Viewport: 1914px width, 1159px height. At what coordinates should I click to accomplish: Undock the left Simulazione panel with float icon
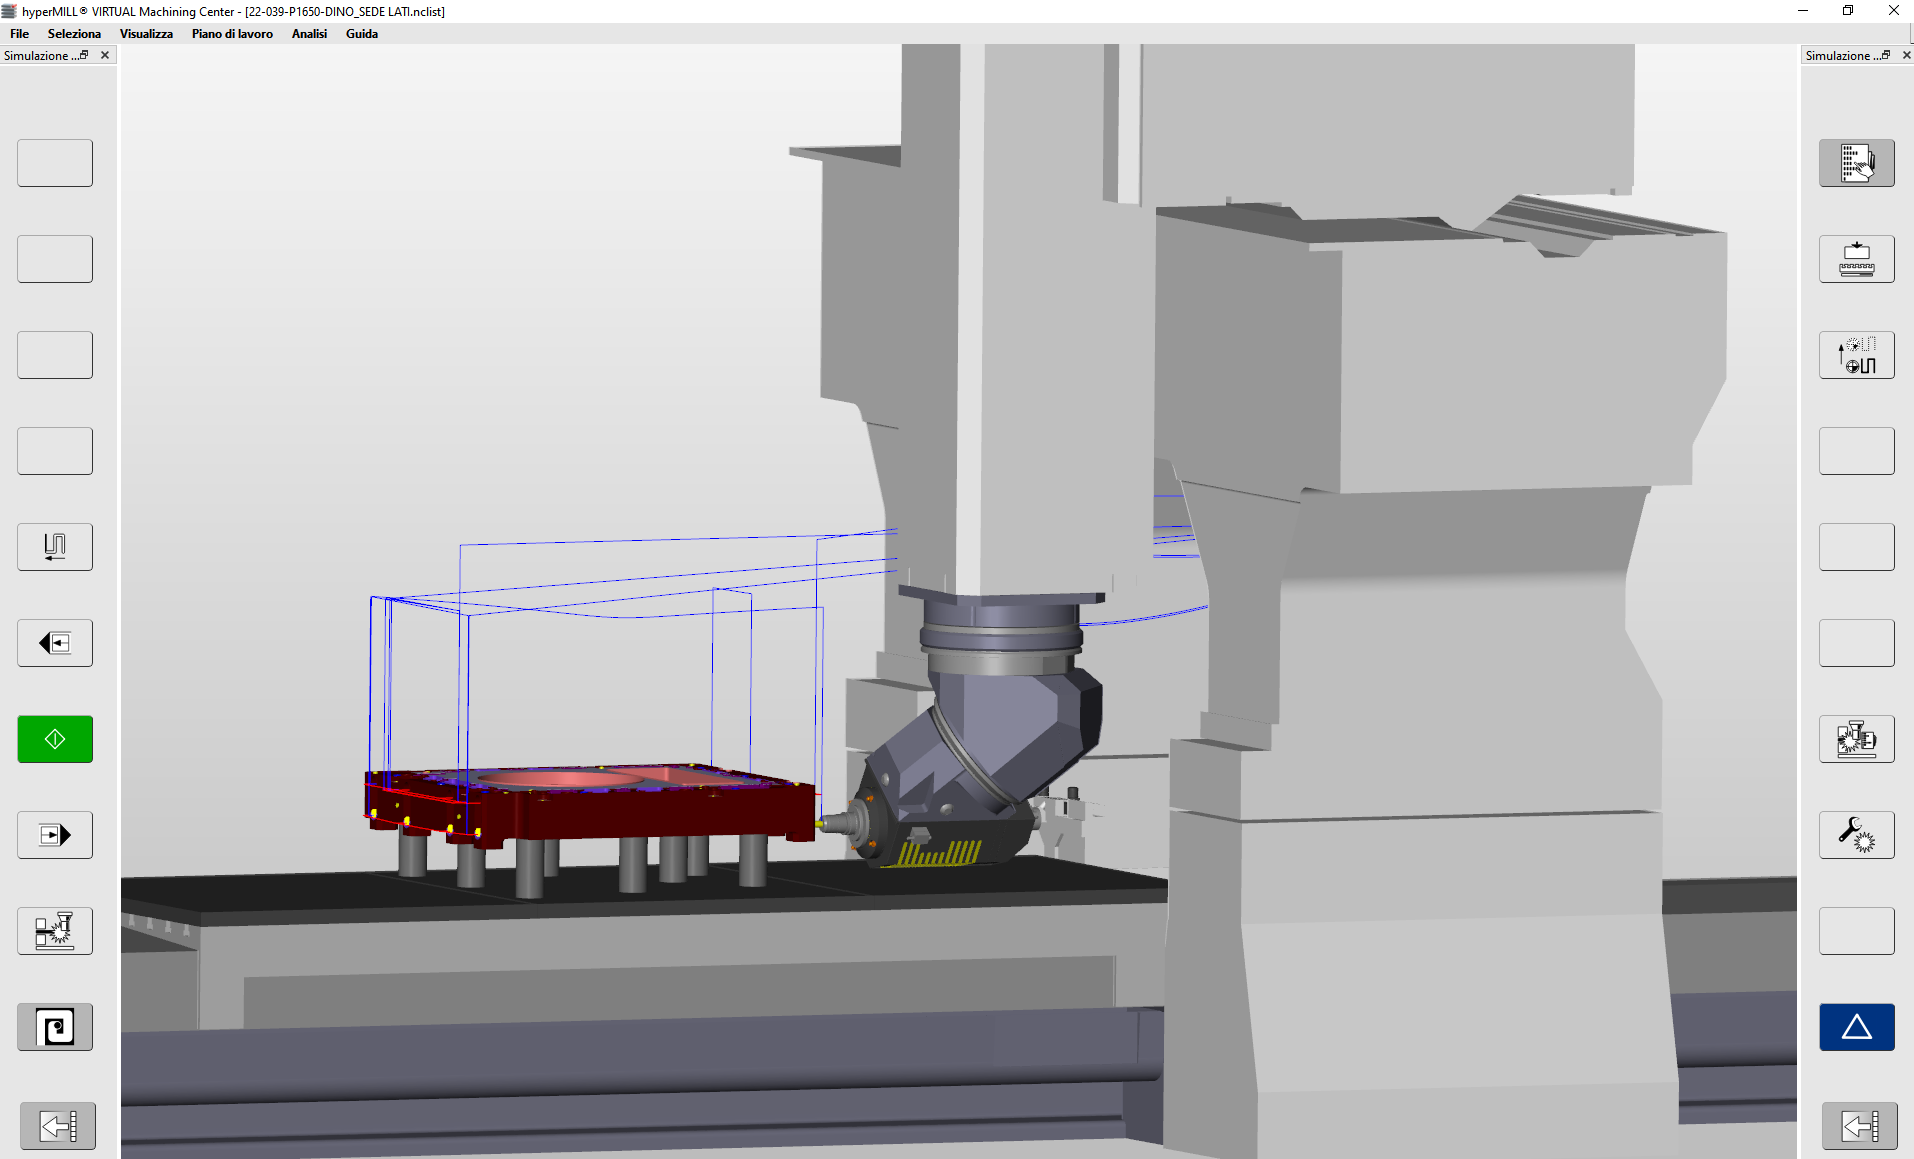84,55
